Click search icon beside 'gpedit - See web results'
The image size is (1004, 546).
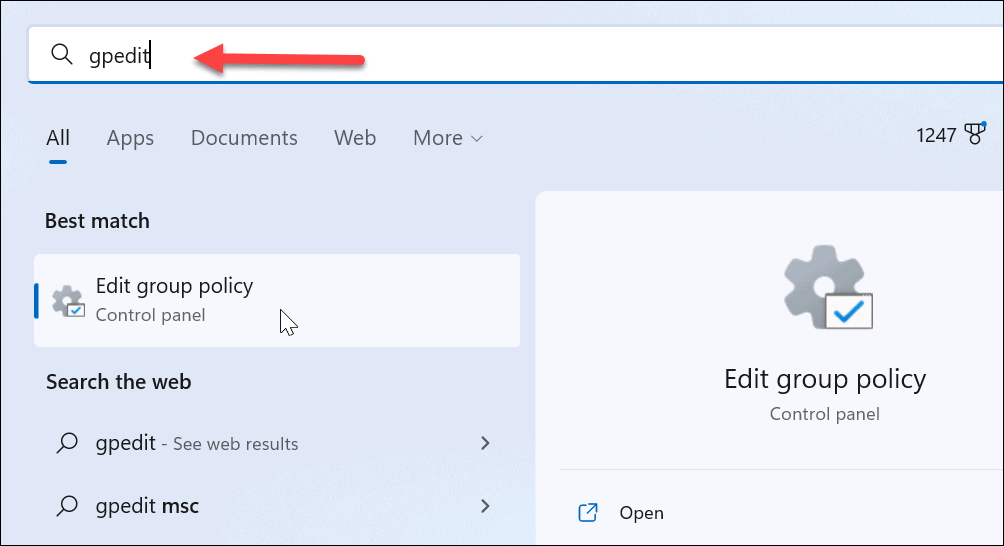pyautogui.click(x=66, y=443)
